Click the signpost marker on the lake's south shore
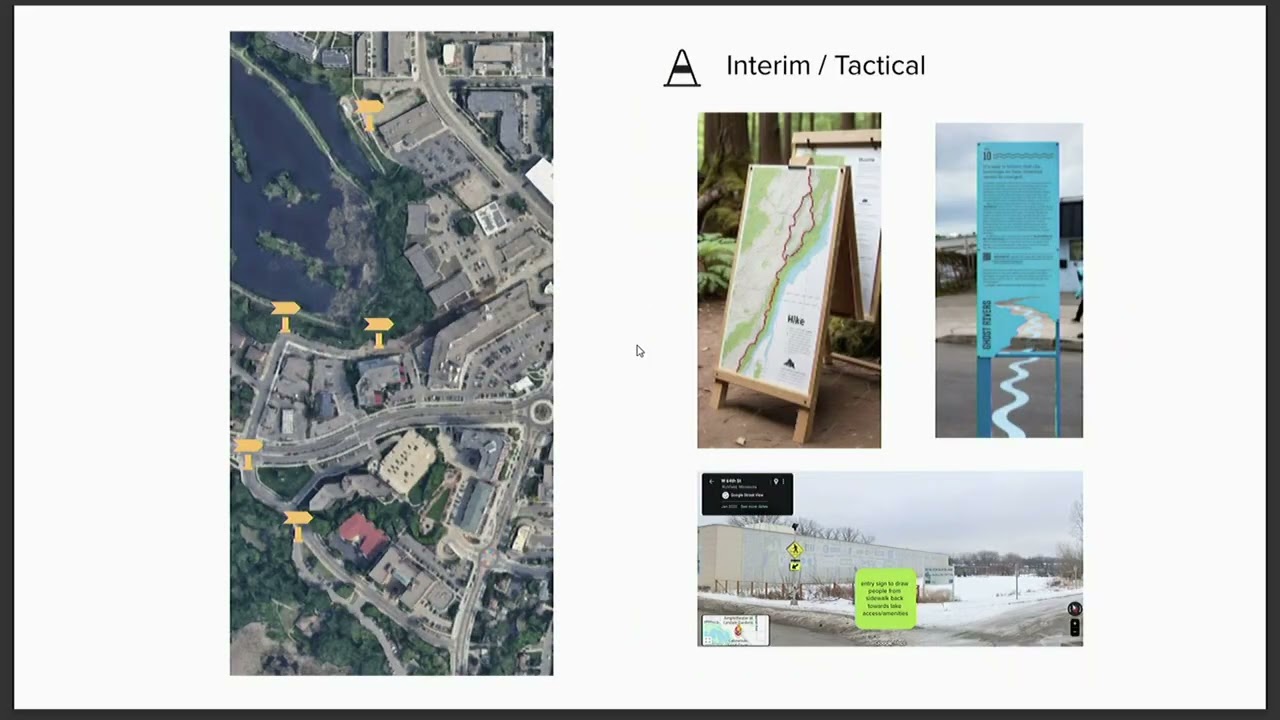The height and width of the screenshot is (720, 1280). tap(285, 316)
